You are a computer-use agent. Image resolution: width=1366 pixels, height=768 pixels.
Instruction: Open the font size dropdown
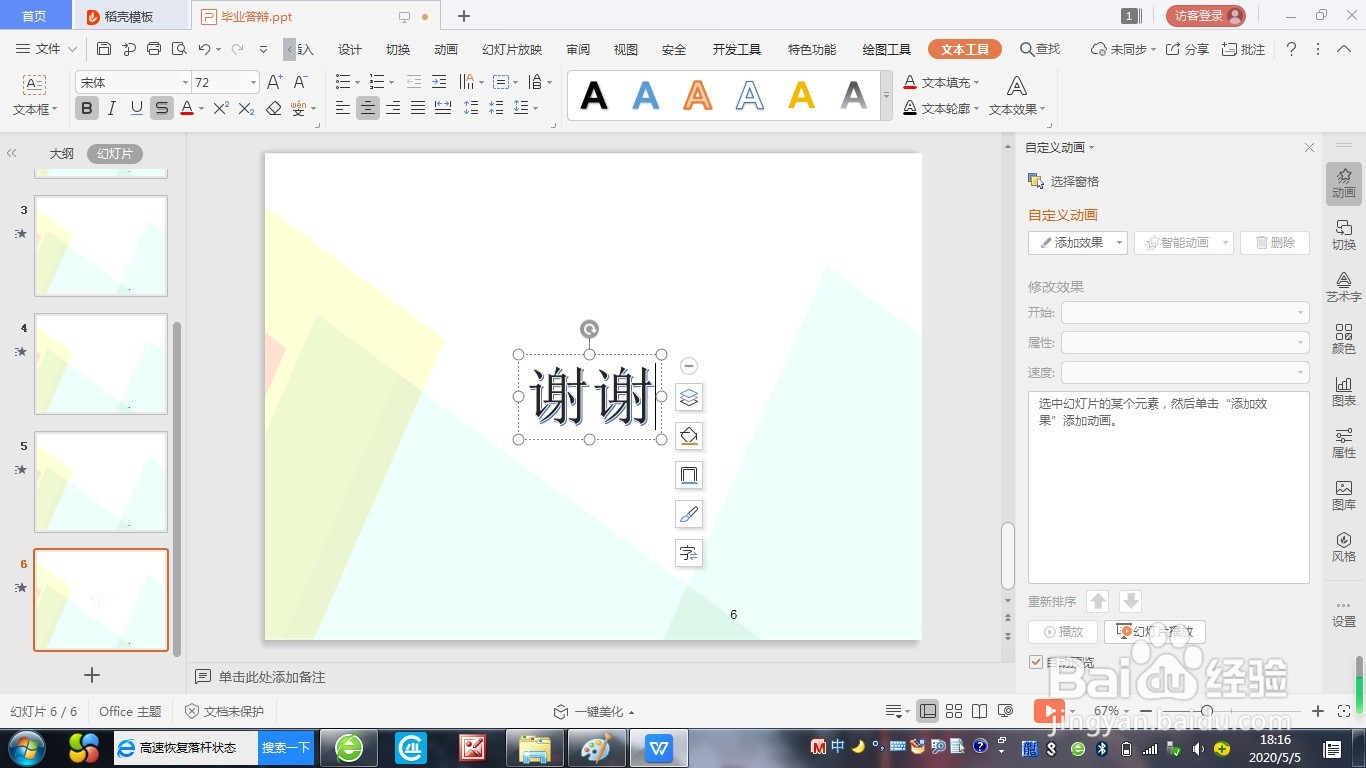[x=252, y=82]
